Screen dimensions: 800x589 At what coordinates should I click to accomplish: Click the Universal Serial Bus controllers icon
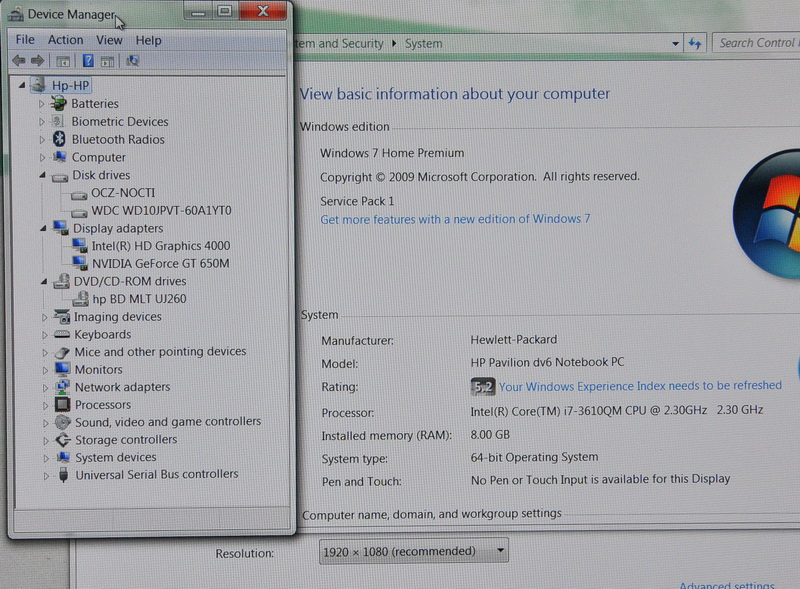coord(63,475)
